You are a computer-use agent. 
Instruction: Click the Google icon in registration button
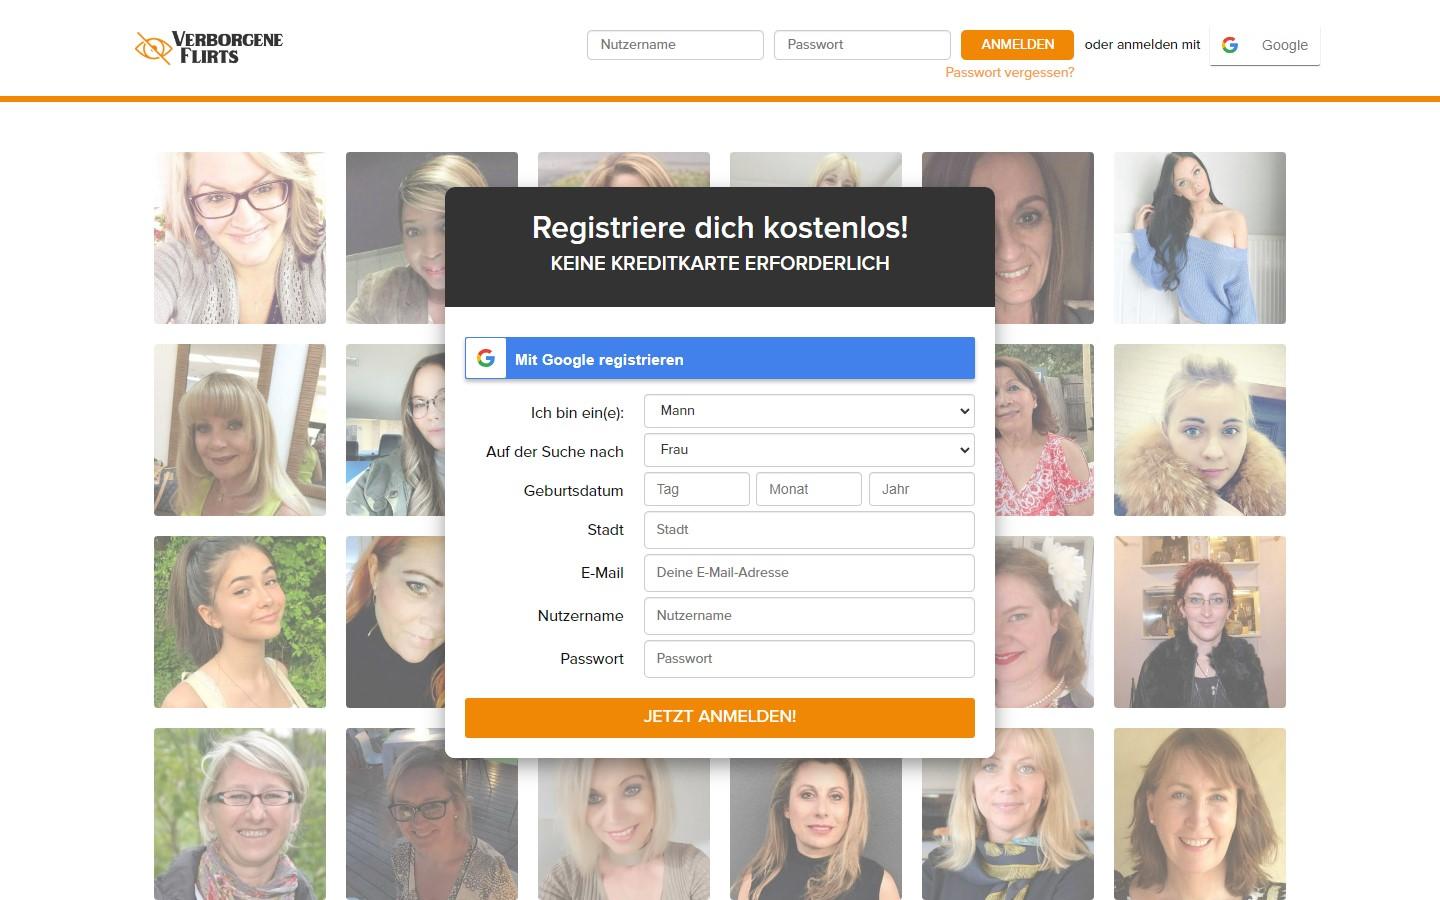[486, 358]
